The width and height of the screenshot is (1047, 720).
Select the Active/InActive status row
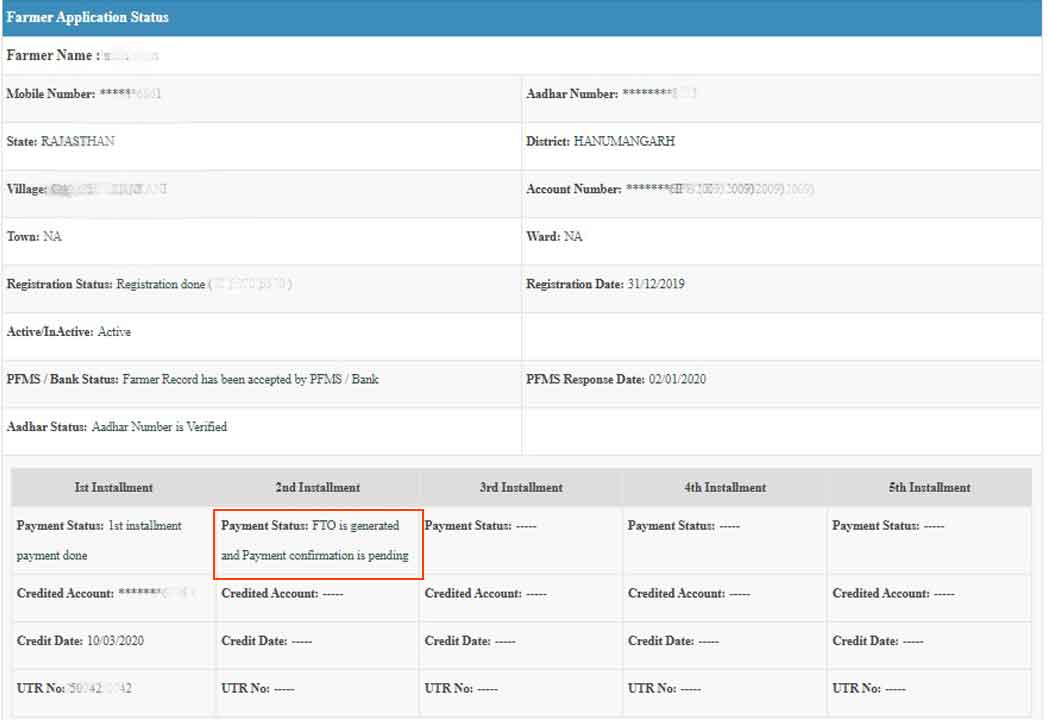(x=69, y=332)
